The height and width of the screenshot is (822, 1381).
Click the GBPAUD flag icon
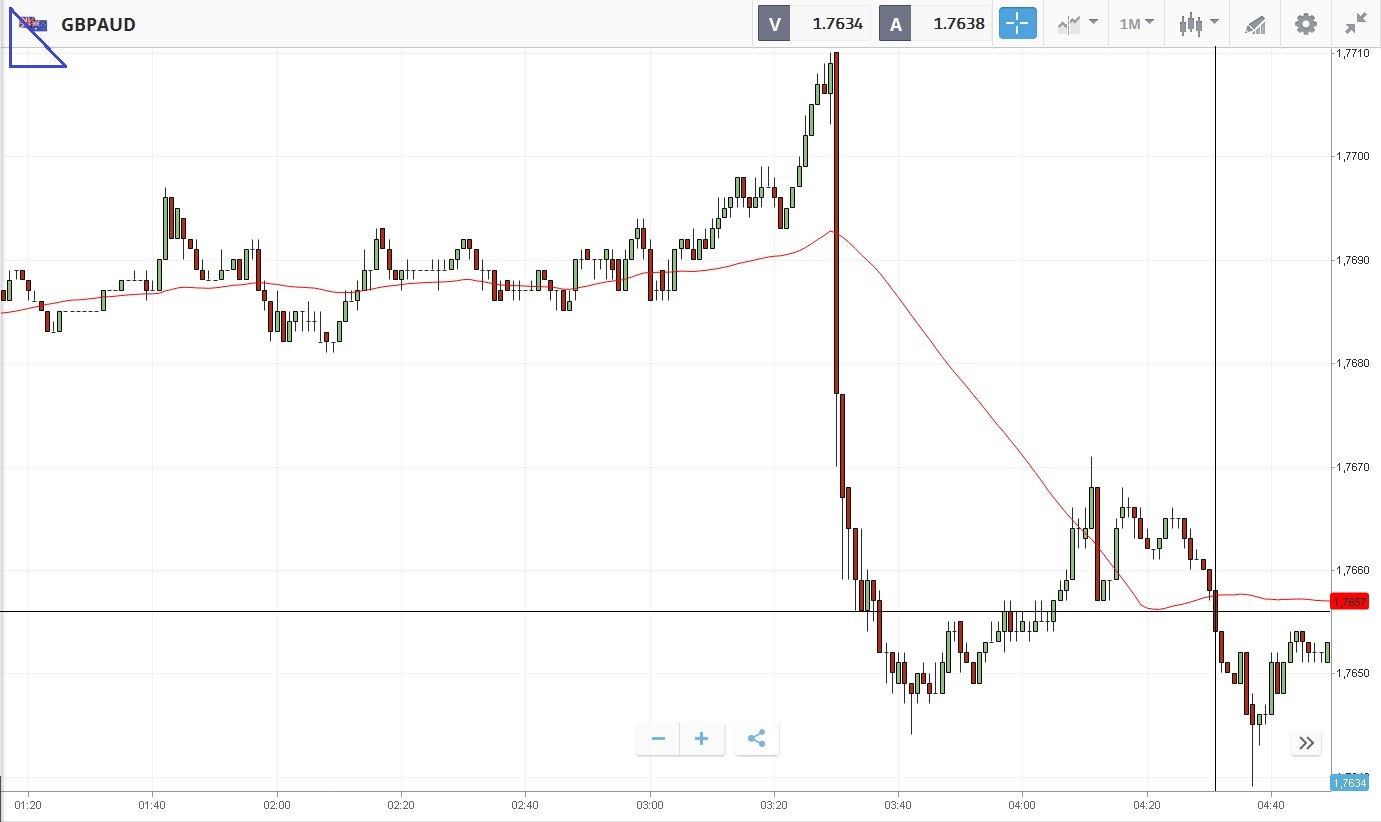point(33,24)
